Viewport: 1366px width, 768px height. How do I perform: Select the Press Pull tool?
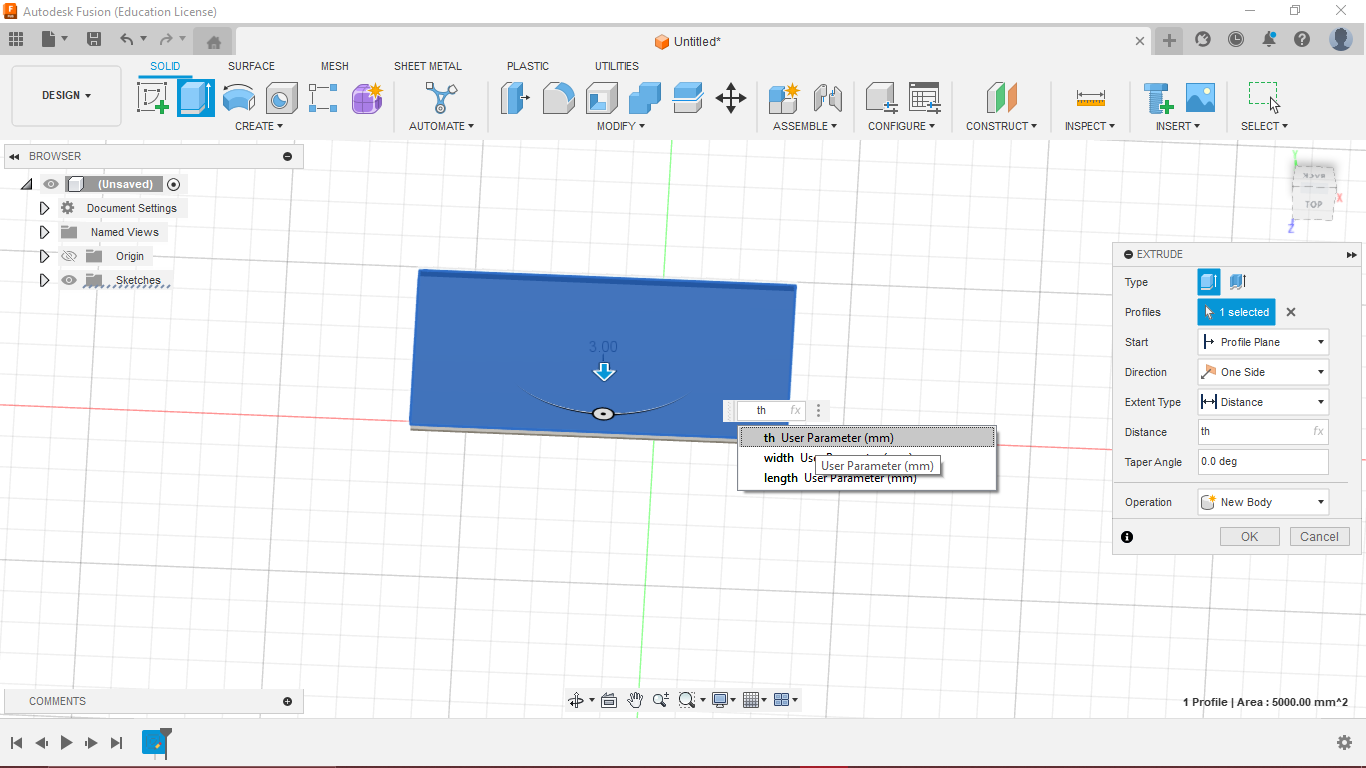(515, 98)
